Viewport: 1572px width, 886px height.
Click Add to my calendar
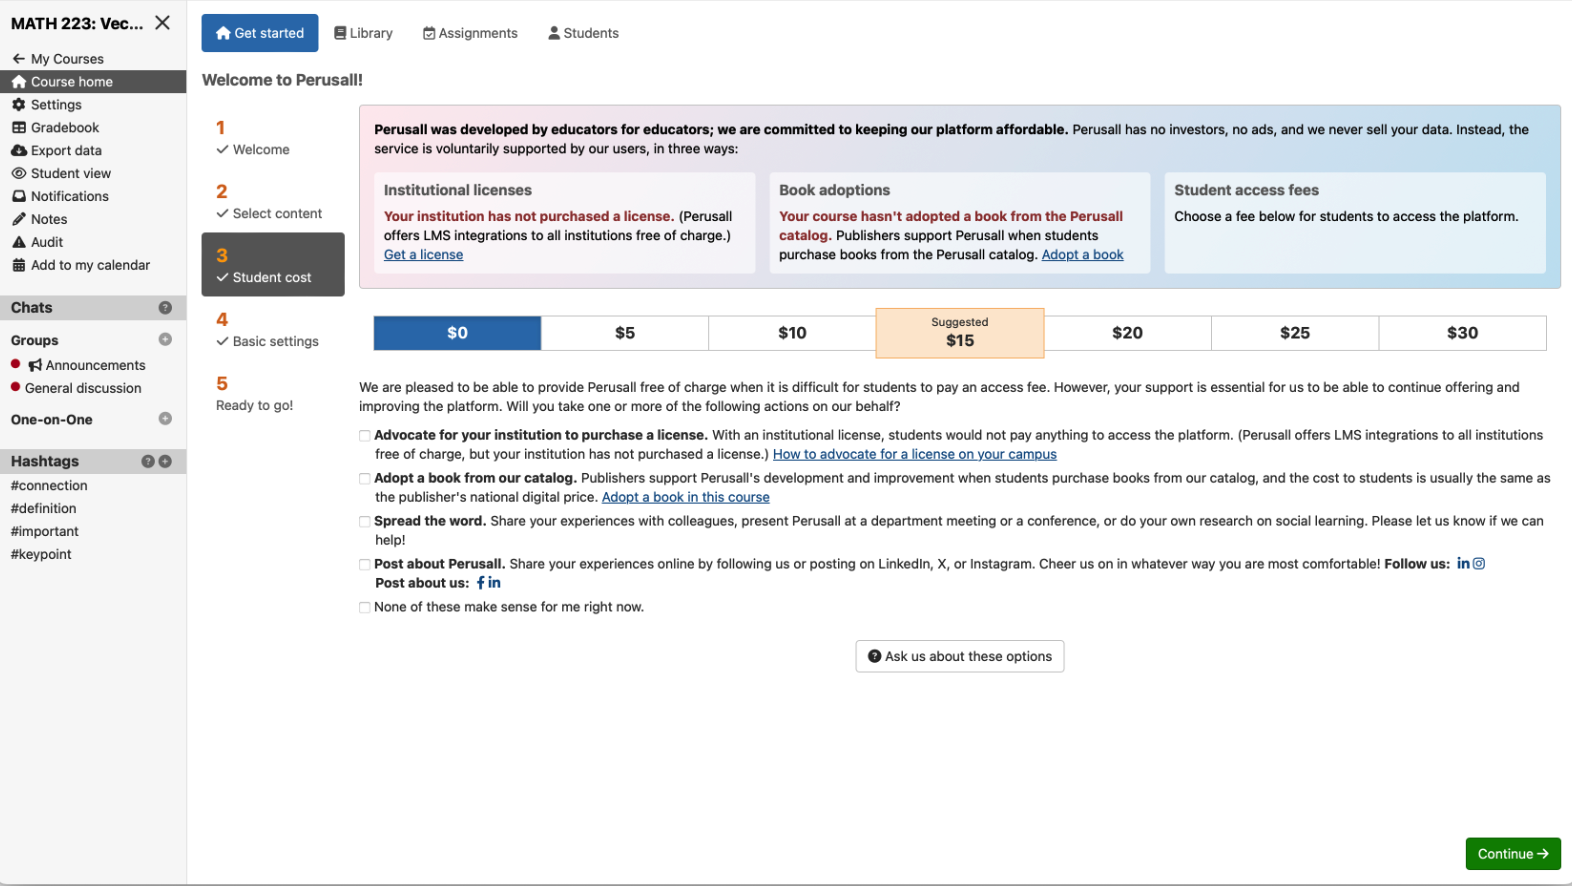pyautogui.click(x=81, y=266)
